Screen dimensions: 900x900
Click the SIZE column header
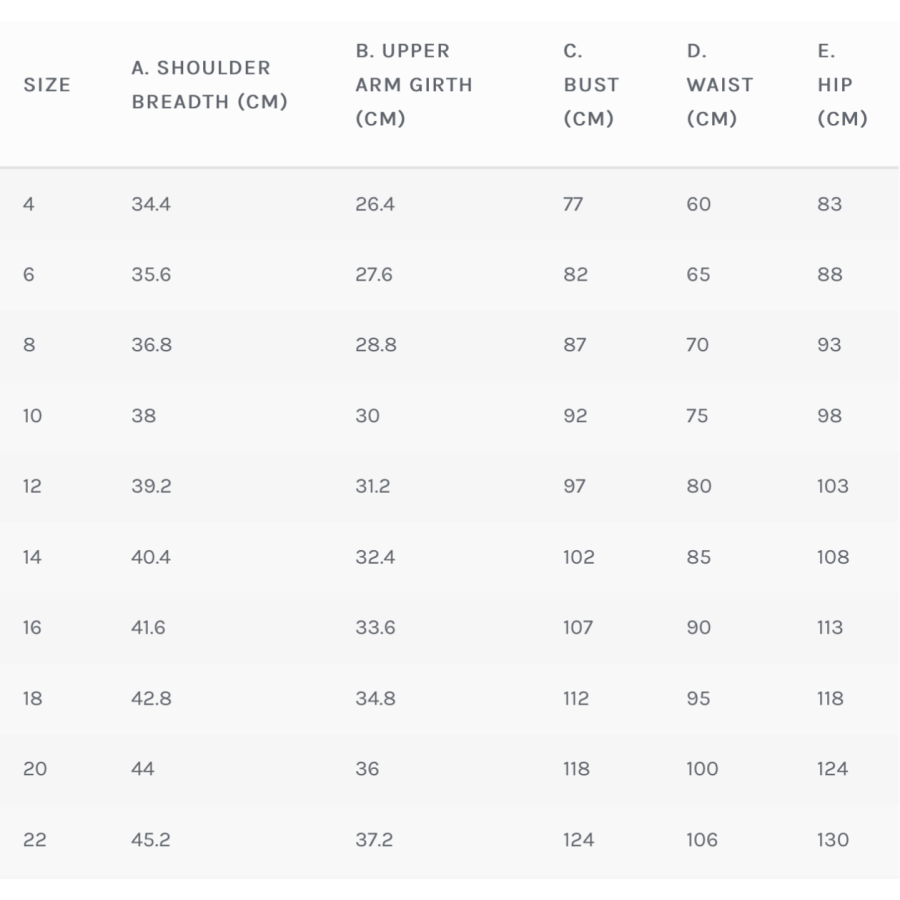pyautogui.click(x=47, y=85)
